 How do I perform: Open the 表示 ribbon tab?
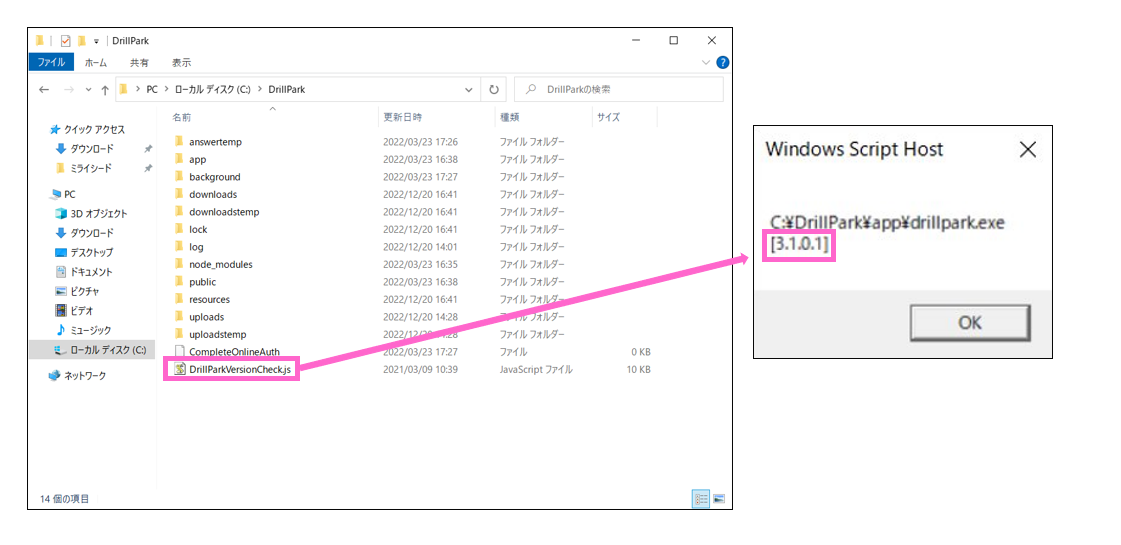pyautogui.click(x=181, y=62)
